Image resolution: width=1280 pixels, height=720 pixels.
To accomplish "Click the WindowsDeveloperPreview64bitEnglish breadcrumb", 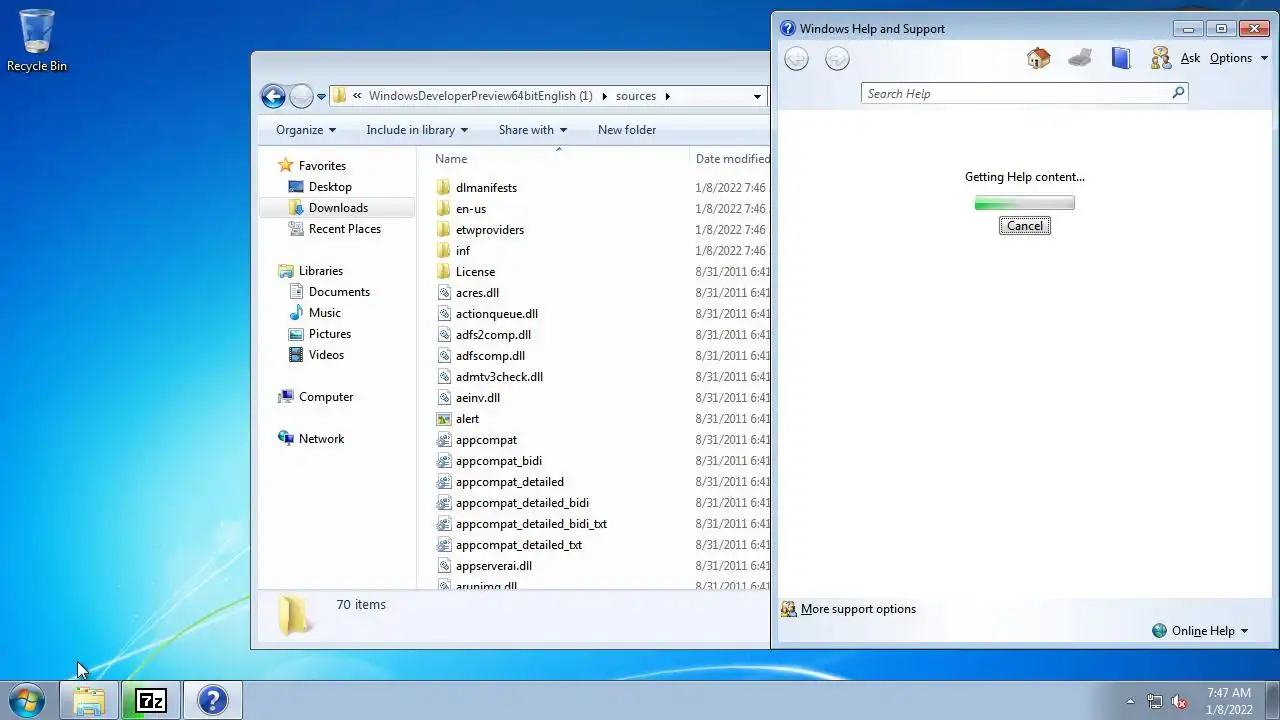I will (x=480, y=96).
